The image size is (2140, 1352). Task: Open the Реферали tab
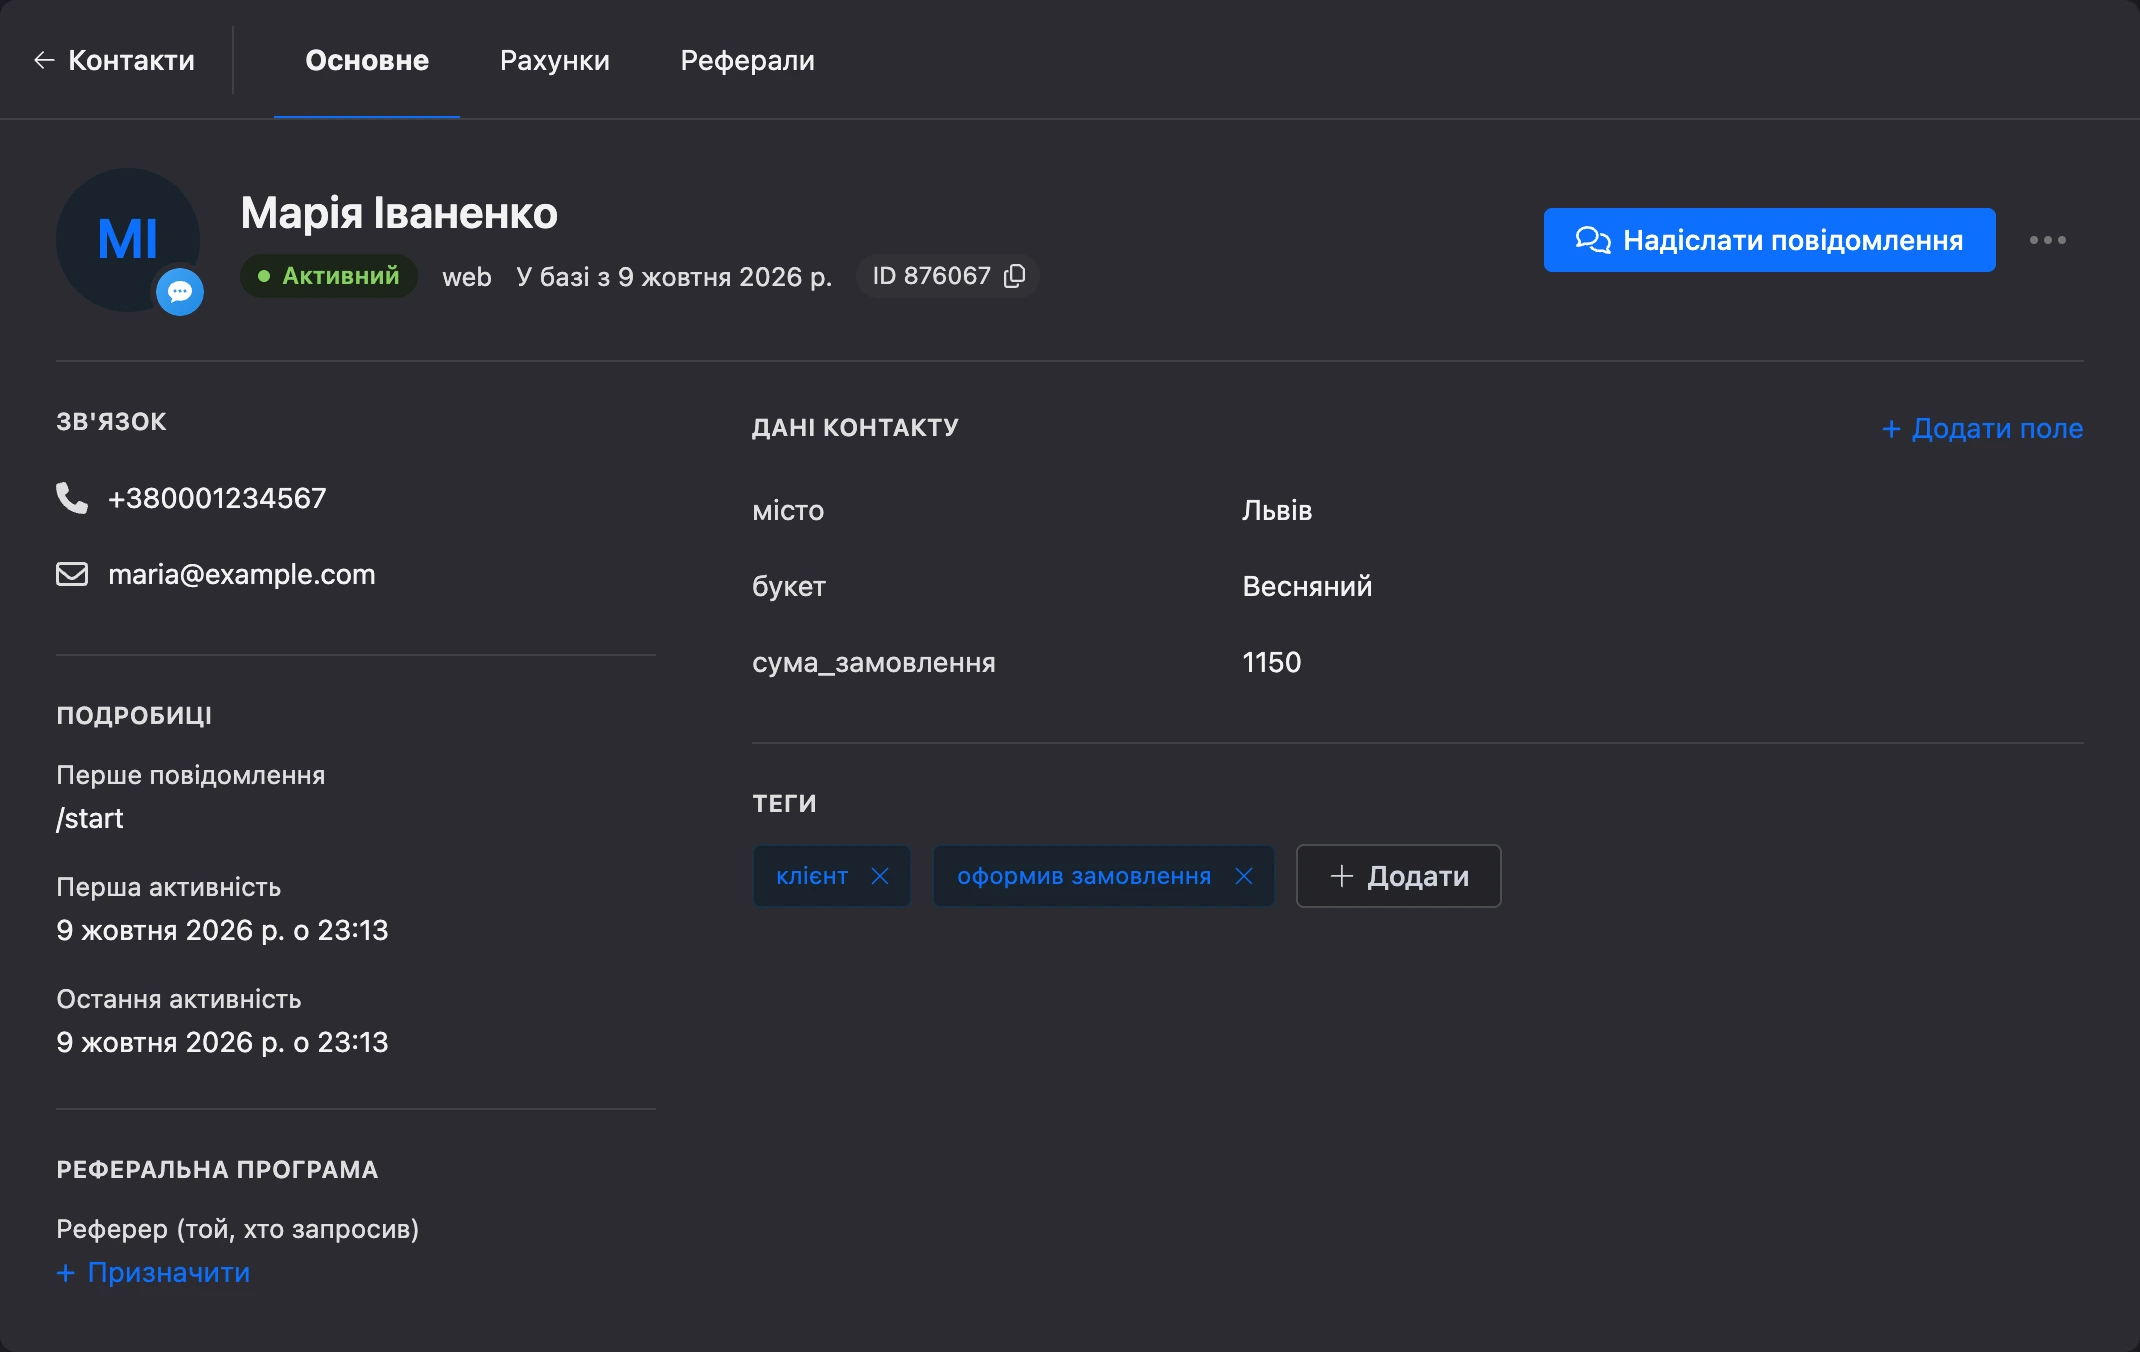click(x=747, y=60)
